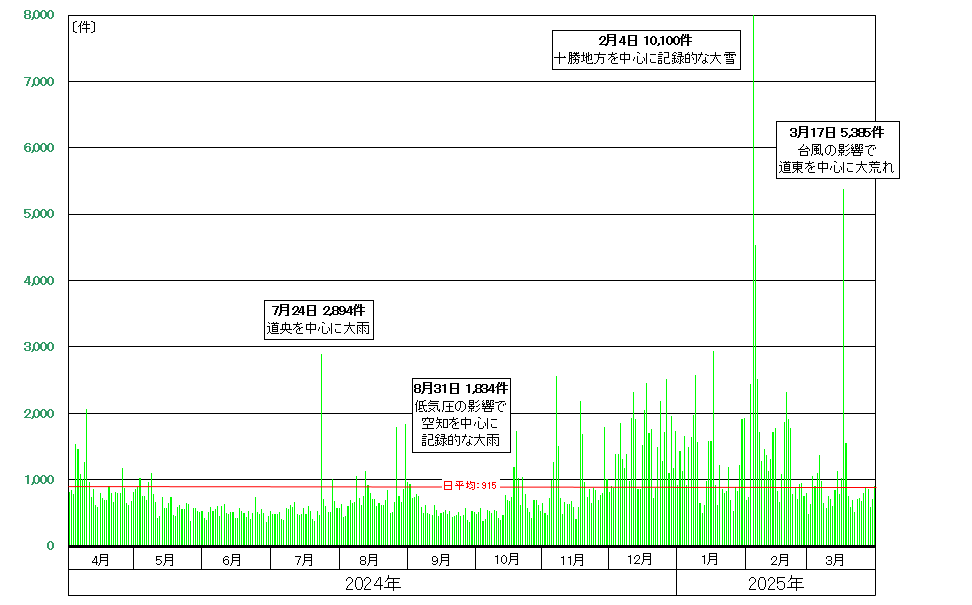The width and height of the screenshot is (972, 605).
Task: Click the "1,000" y-axis label
Action: 38,480
